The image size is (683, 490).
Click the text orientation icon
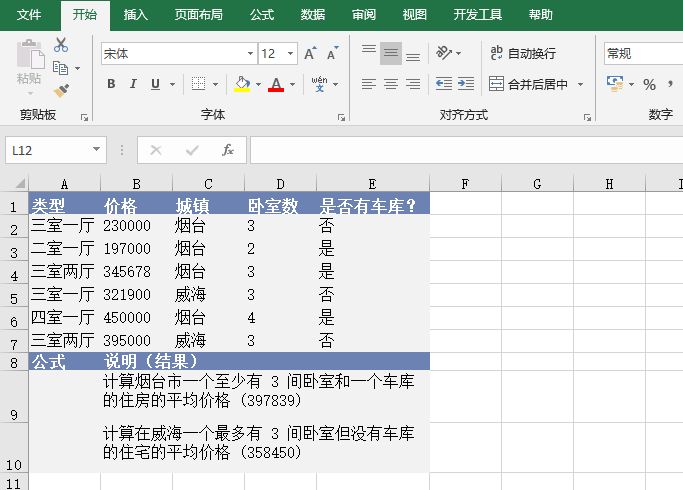coord(441,53)
